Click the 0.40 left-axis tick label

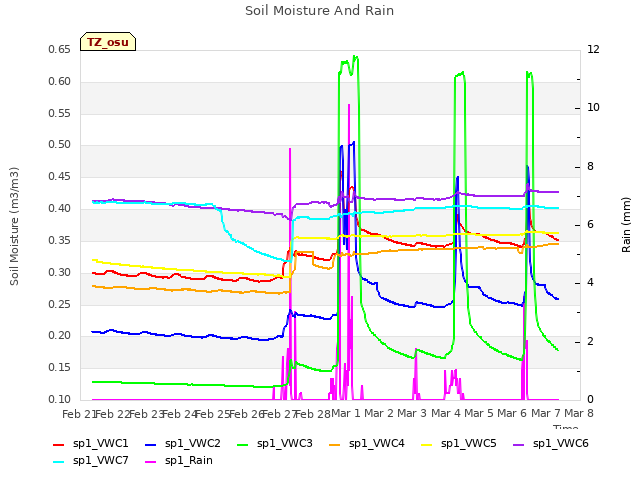(x=60, y=209)
